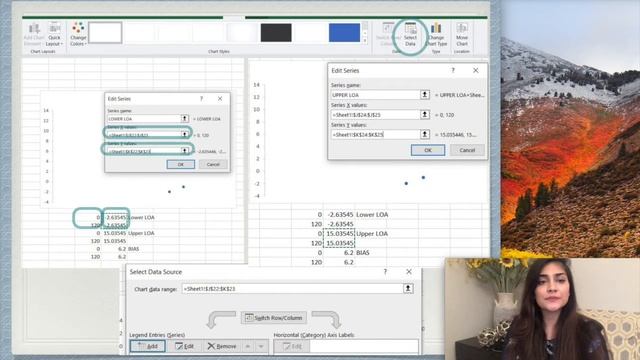Viewport: 640px width, 360px height.
Task: Open Add Chart Element in ribbon
Action: 33,35
